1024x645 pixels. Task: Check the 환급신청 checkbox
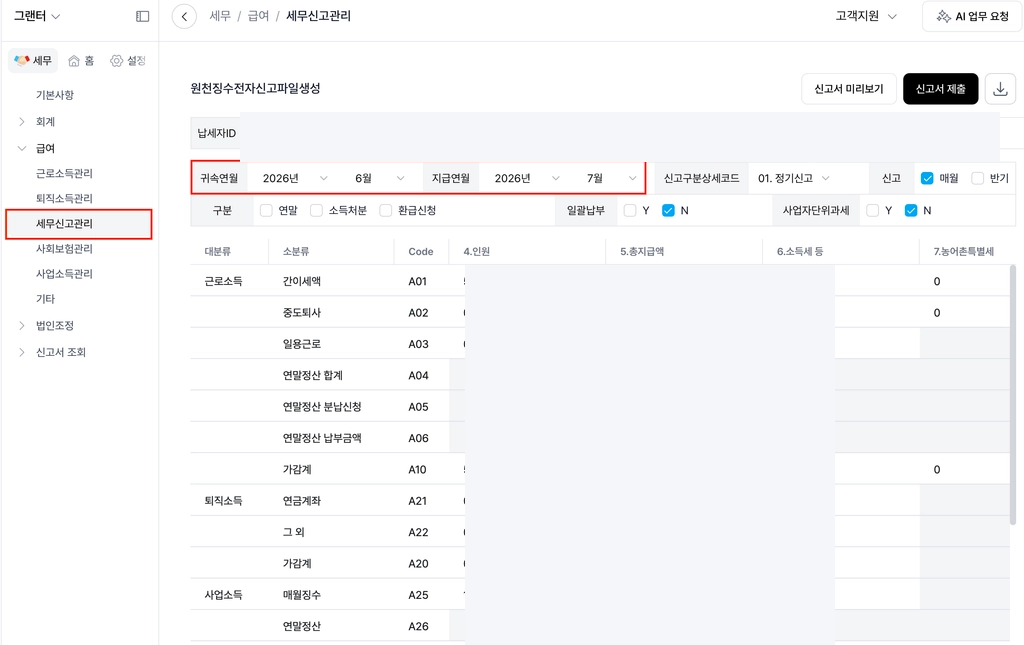tap(385, 210)
